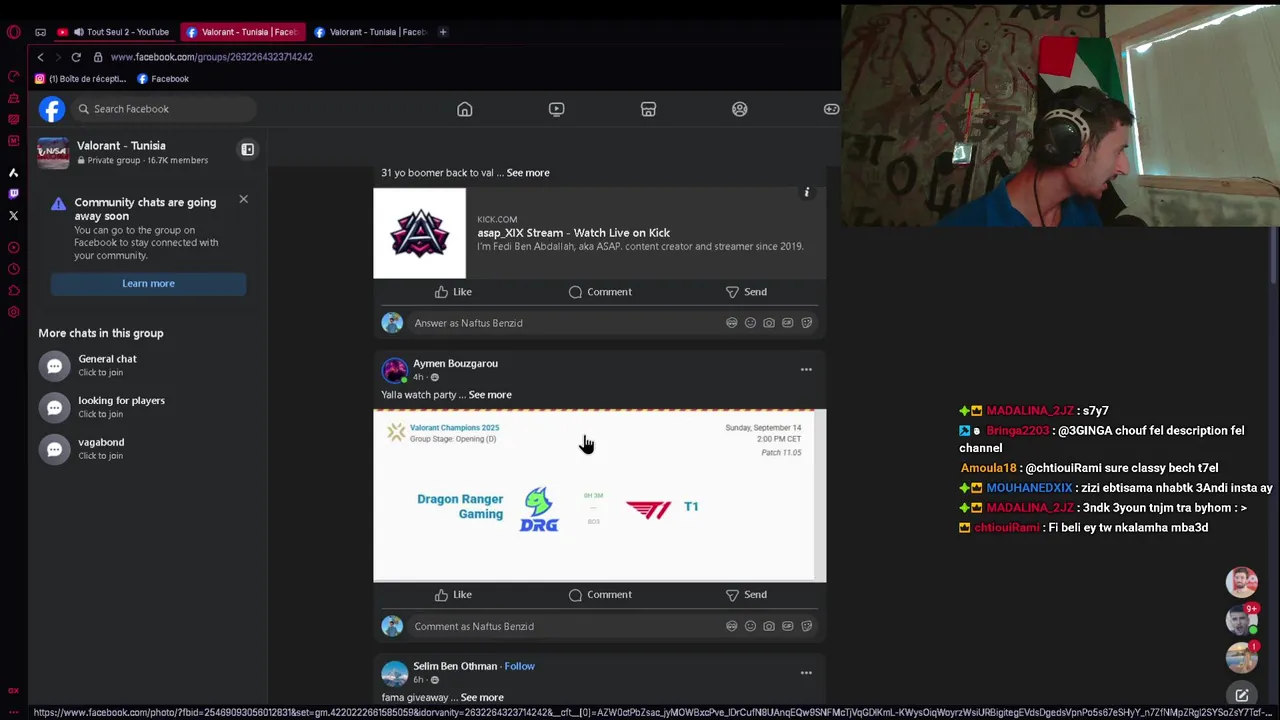Open info icon on Kick link preview

coord(807,192)
